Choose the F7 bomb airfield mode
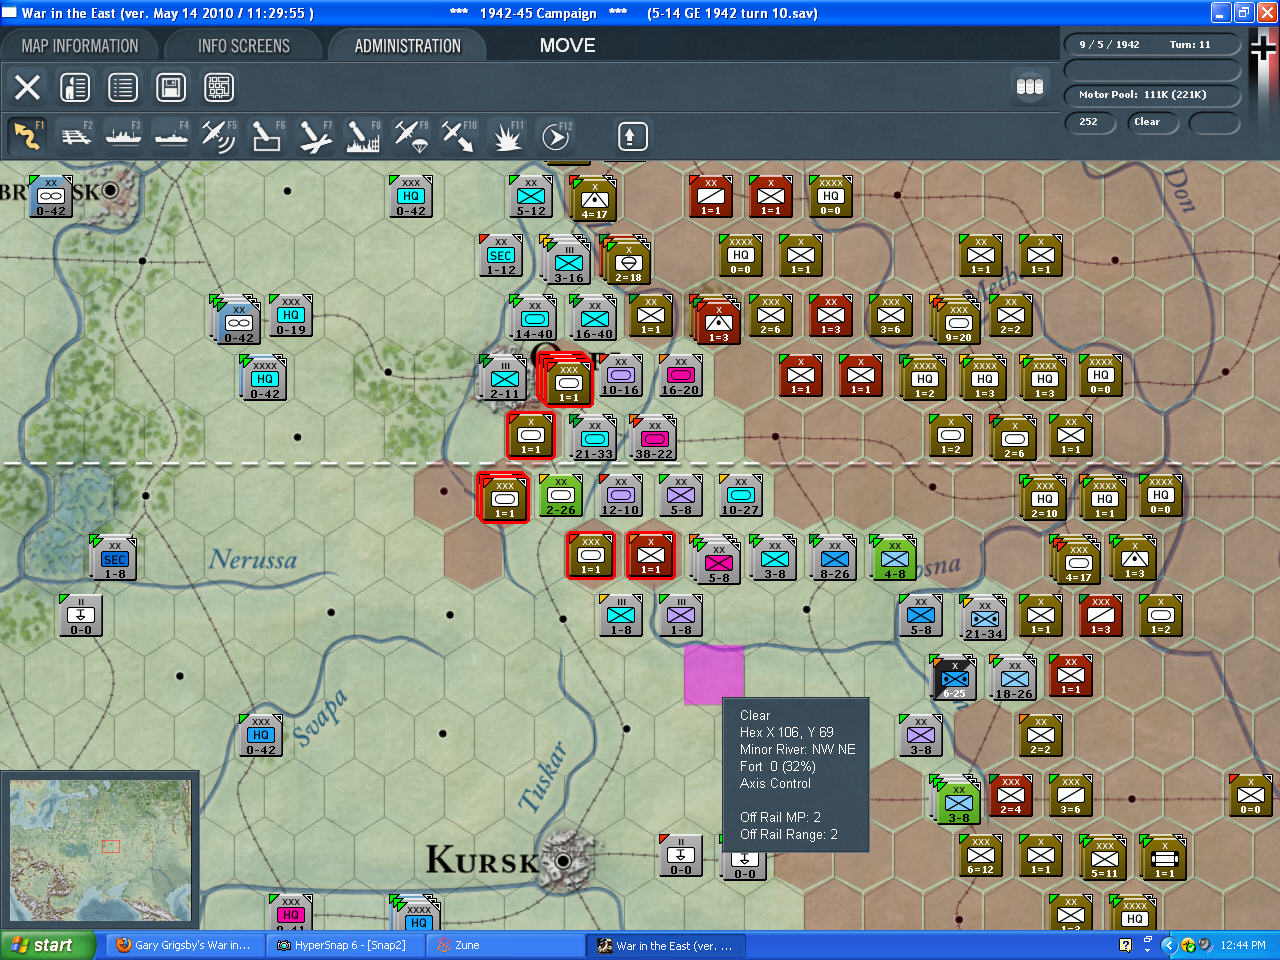The width and height of the screenshot is (1280, 960). click(x=315, y=136)
